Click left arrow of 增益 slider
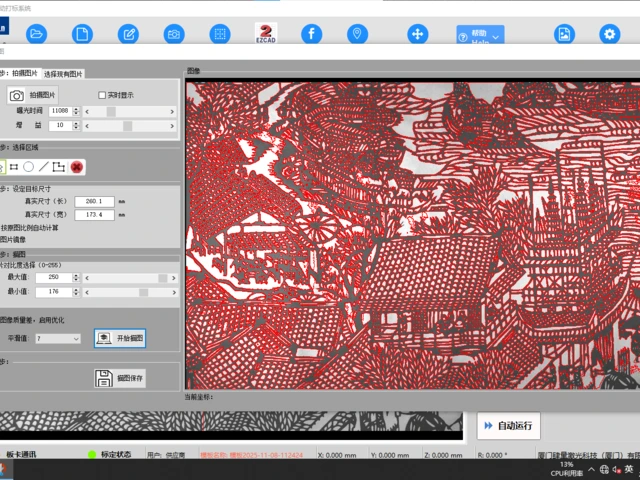 click(x=87, y=126)
